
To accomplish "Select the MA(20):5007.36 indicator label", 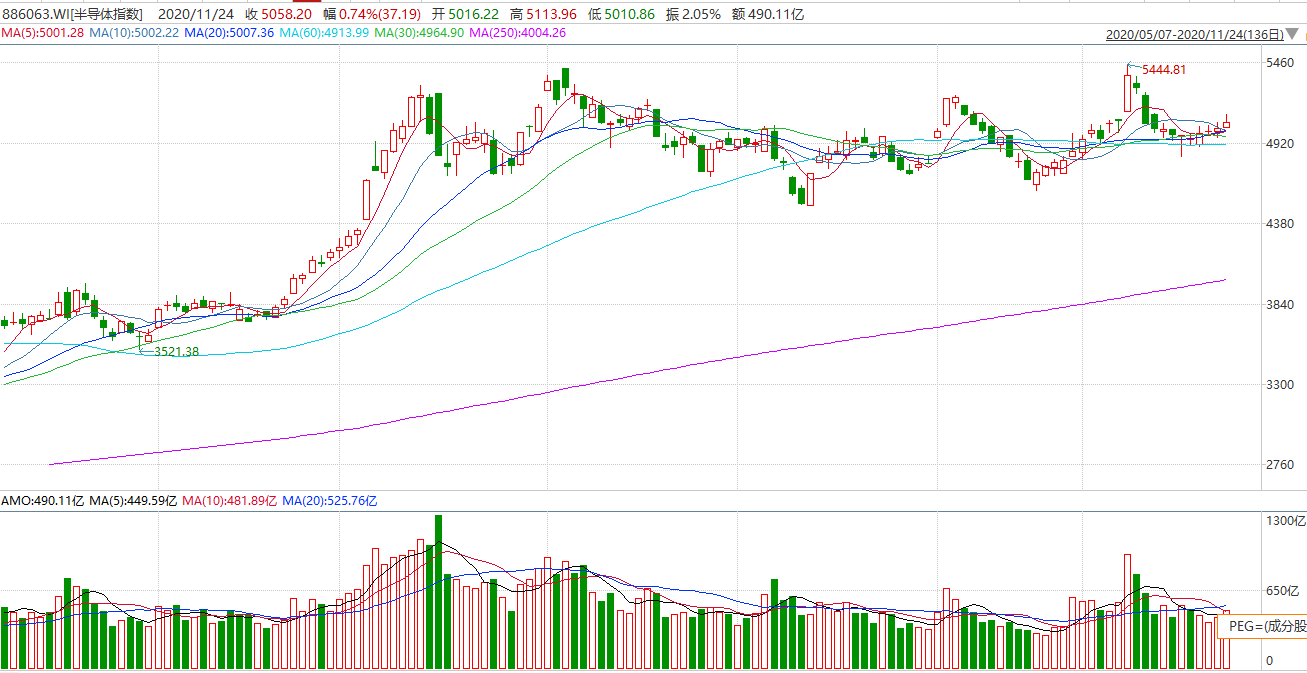I will coord(229,33).
